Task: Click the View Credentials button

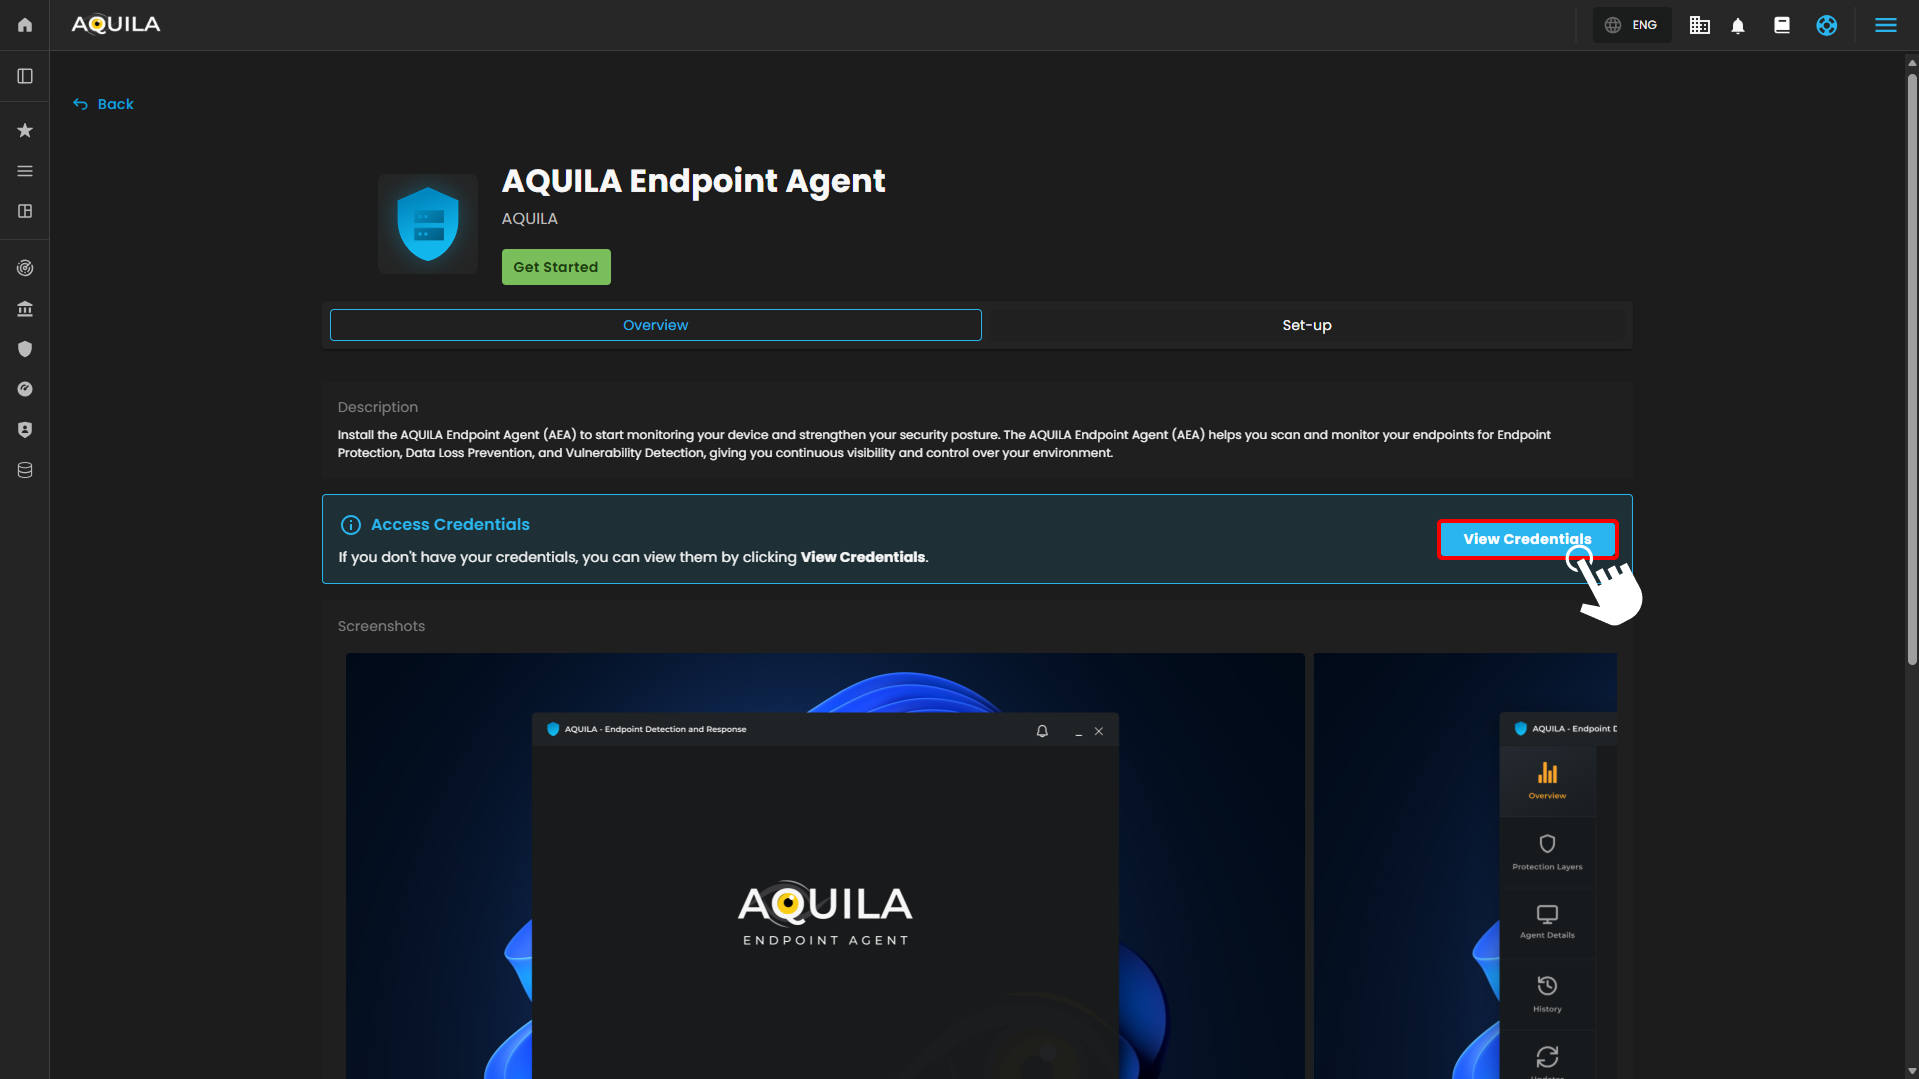Action: pos(1526,539)
